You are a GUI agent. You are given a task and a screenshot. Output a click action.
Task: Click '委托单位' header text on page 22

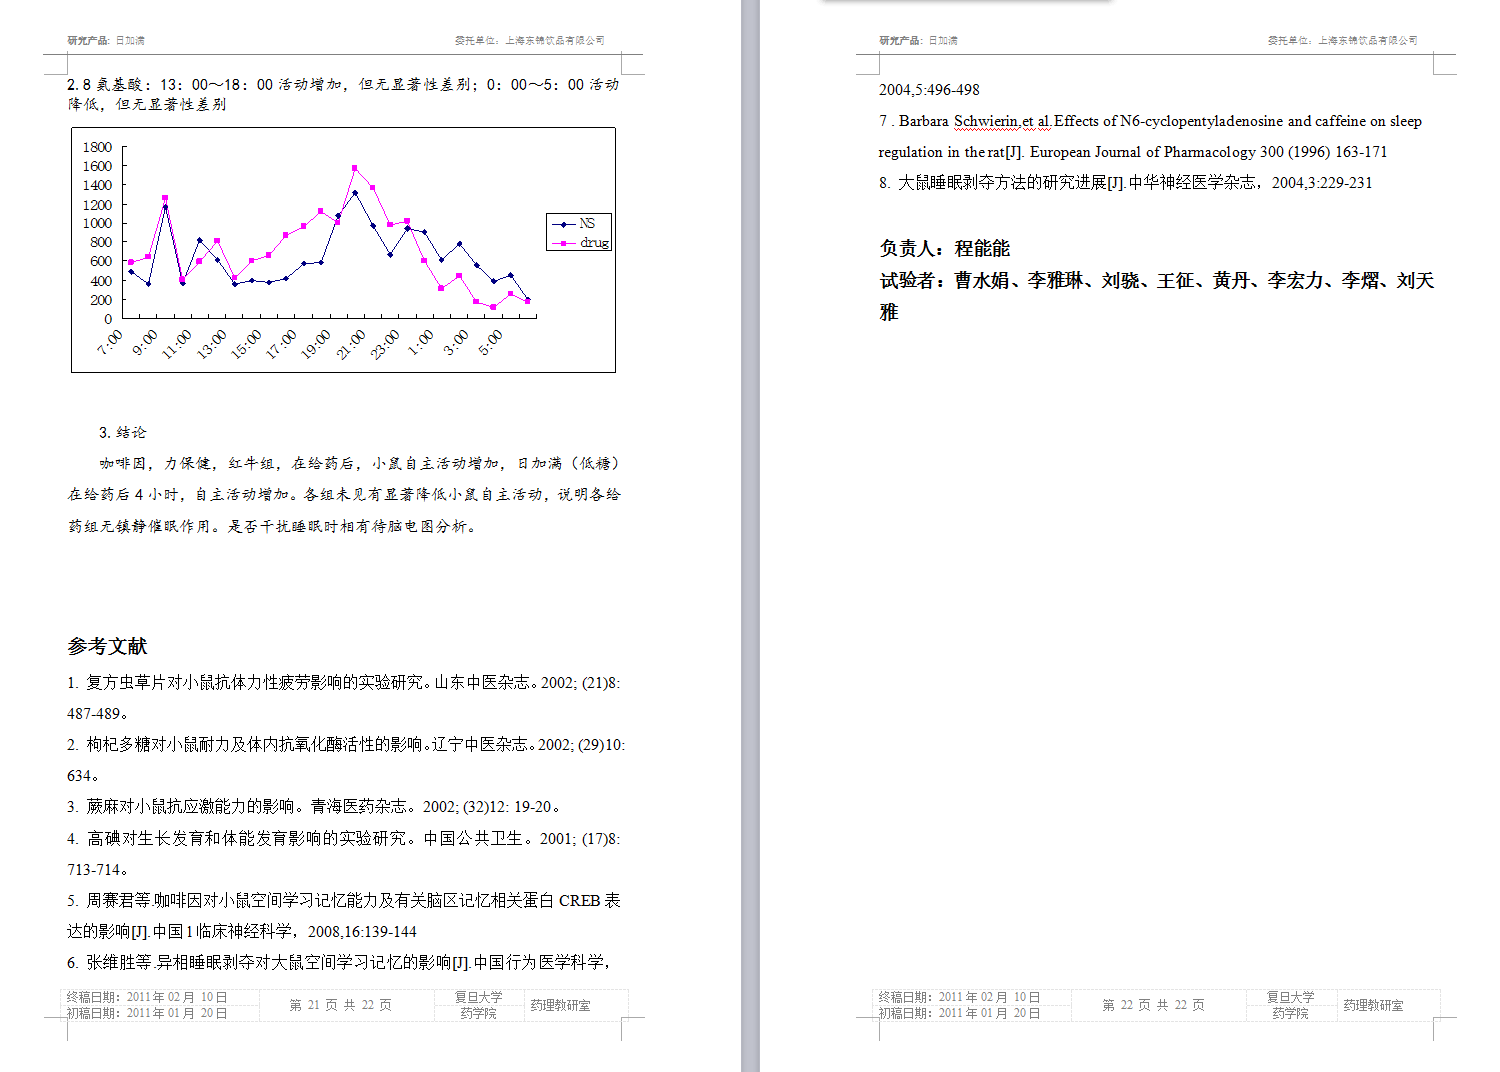[x=1342, y=41]
